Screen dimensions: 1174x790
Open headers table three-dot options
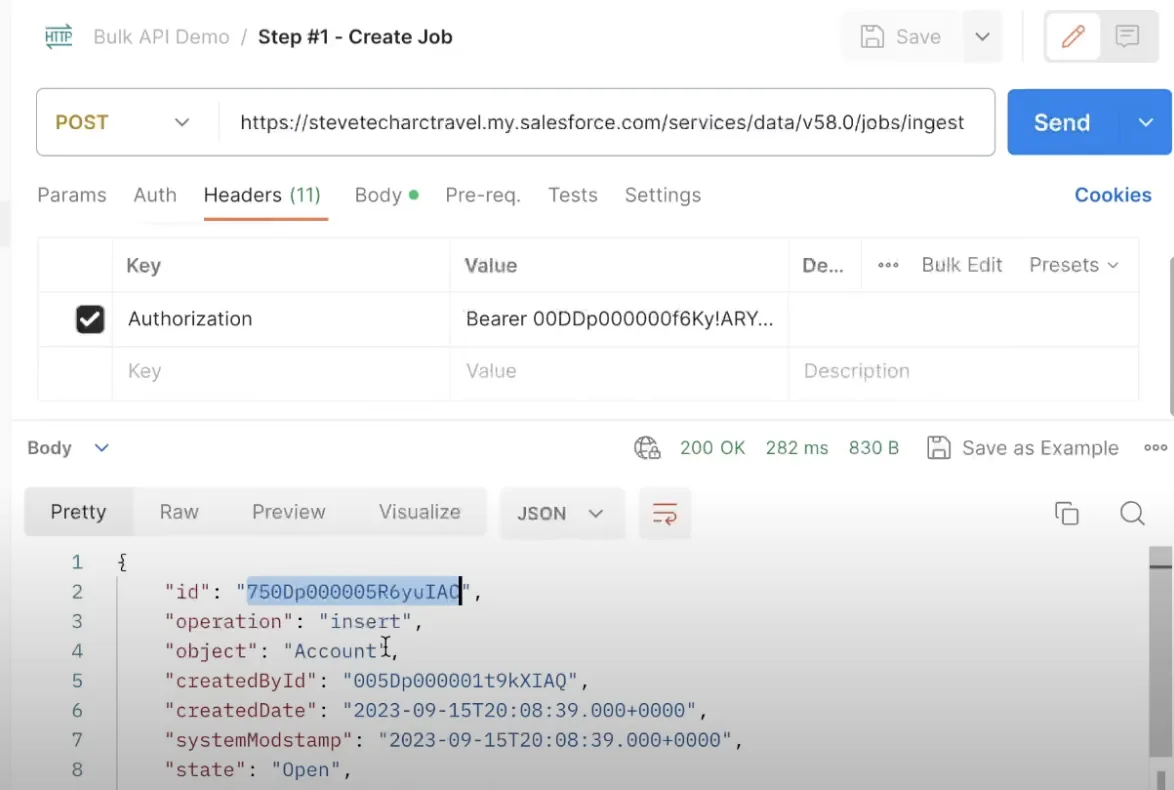pyautogui.click(x=888, y=265)
